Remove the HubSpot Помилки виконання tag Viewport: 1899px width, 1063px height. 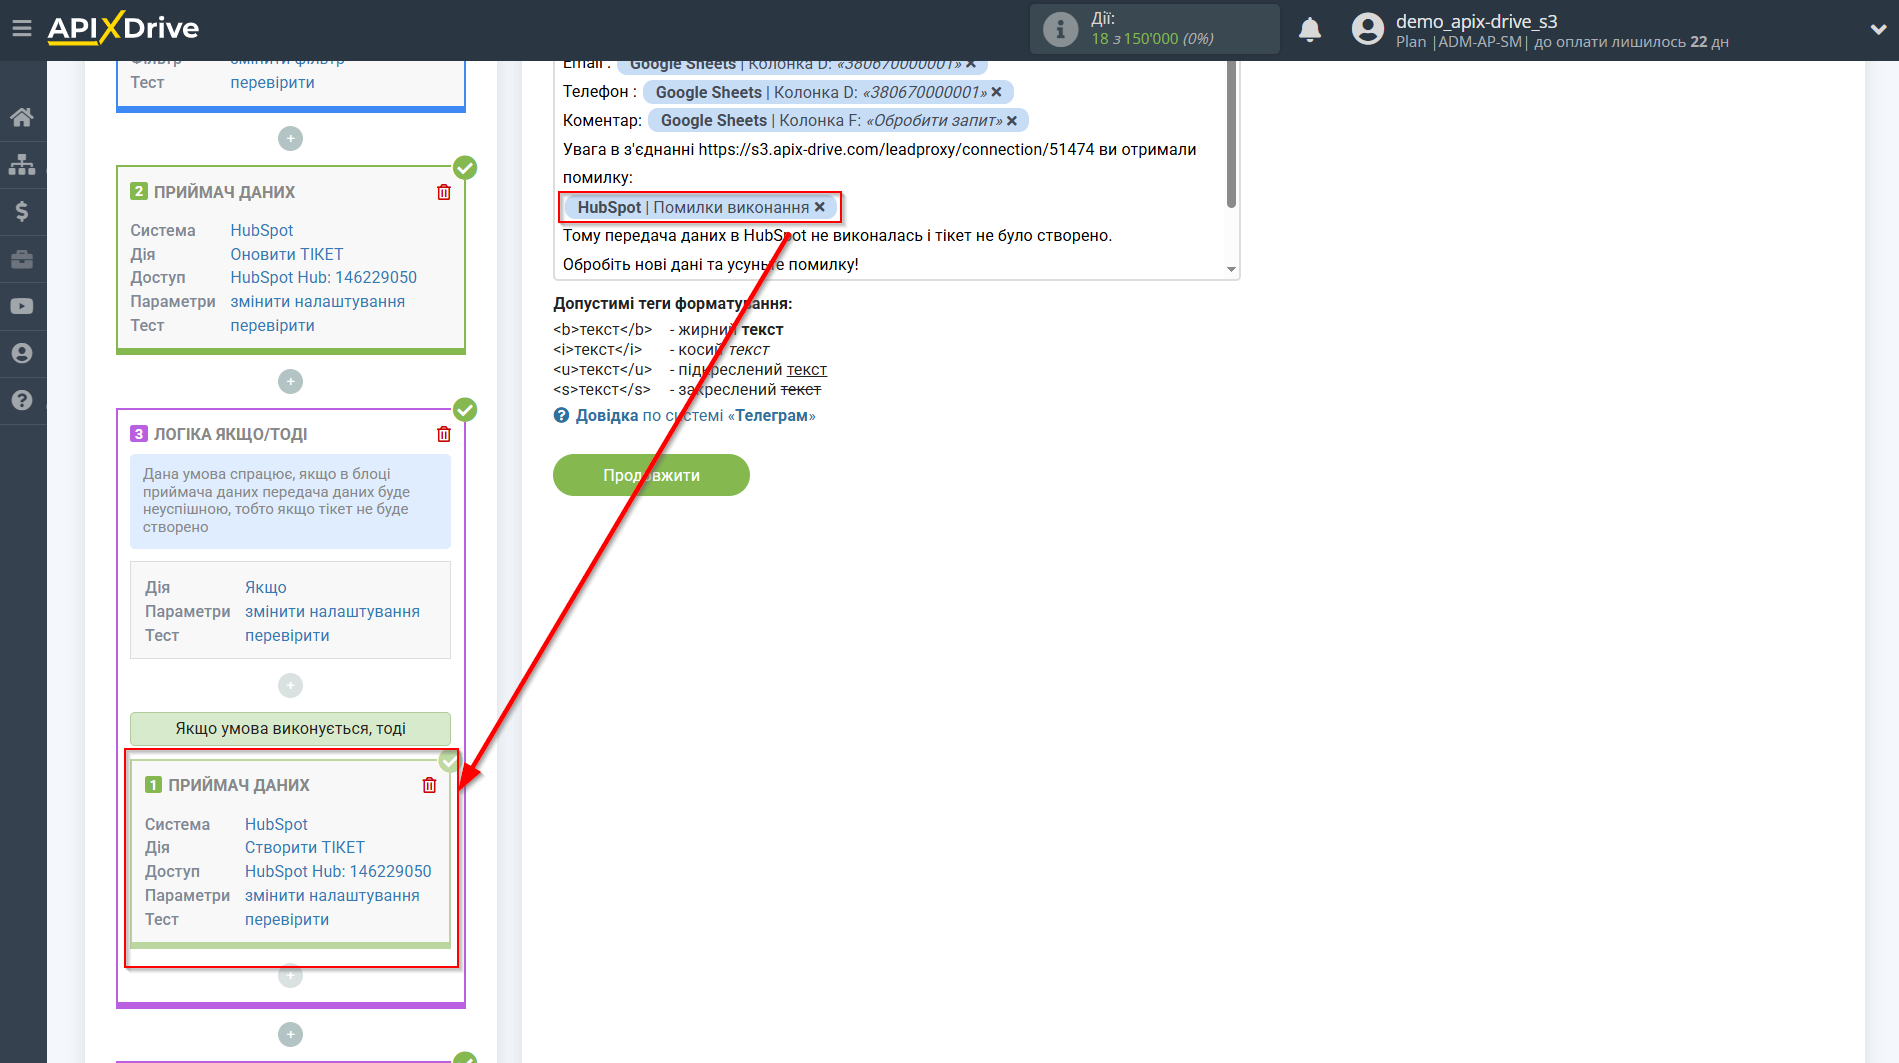pos(820,207)
